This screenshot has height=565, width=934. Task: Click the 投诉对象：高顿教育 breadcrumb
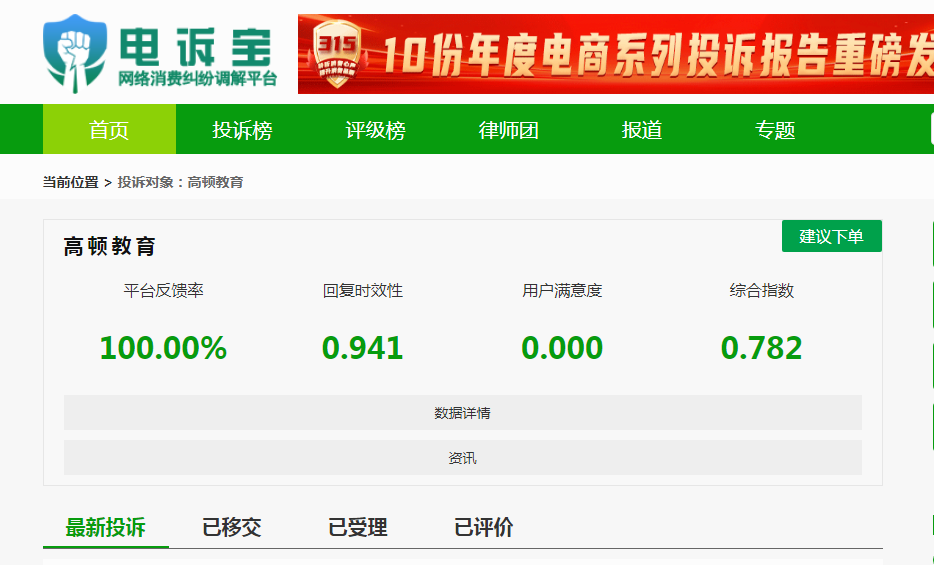click(180, 182)
